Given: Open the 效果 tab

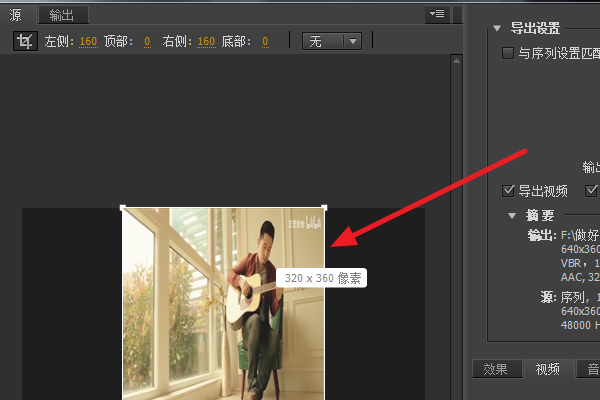Looking at the screenshot, I should pos(497,369).
